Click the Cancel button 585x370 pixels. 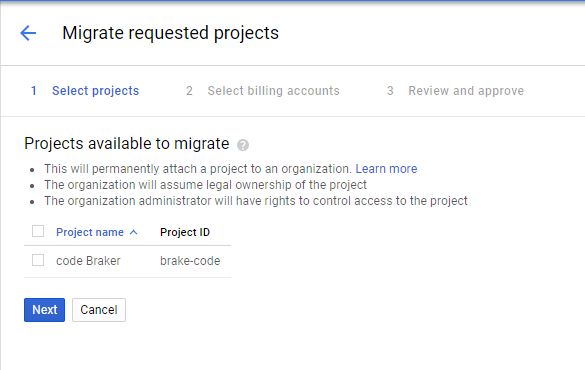click(x=99, y=310)
